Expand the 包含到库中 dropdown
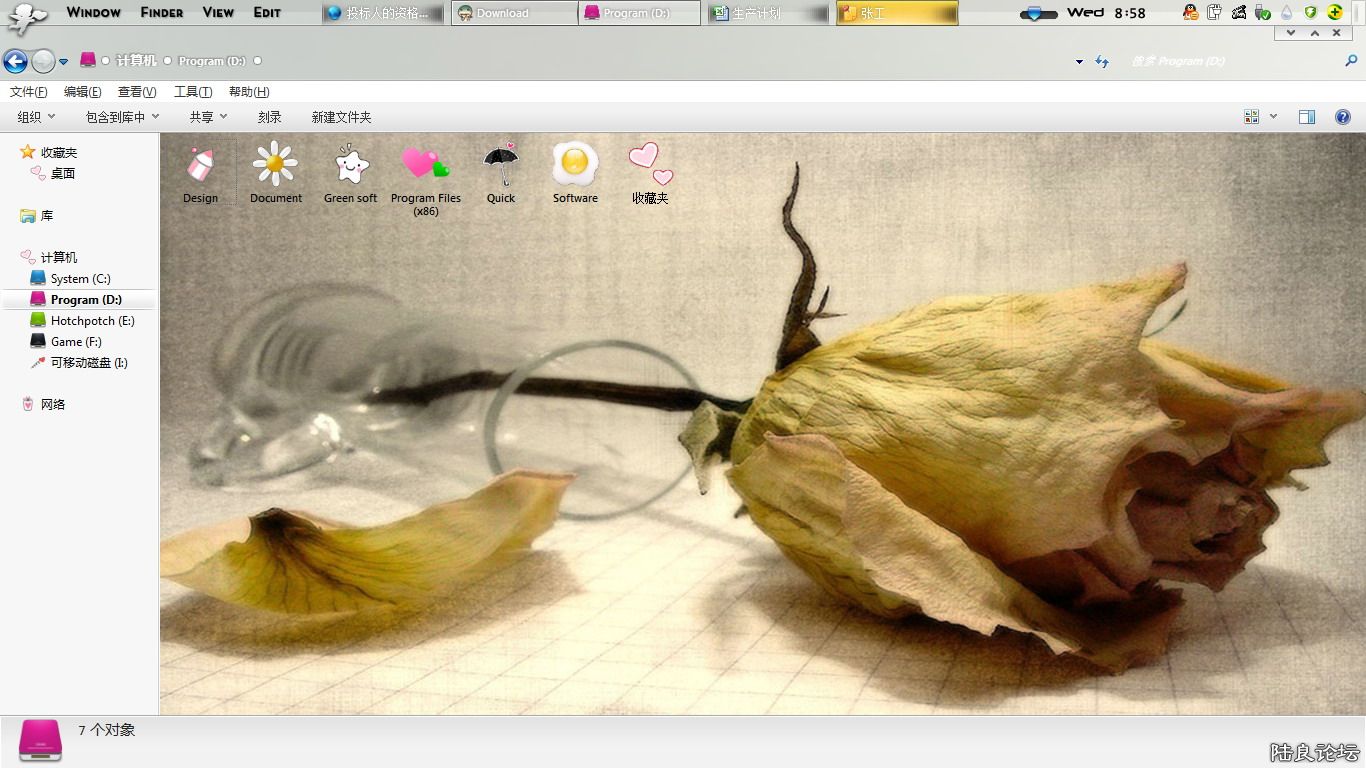Image resolution: width=1366 pixels, height=768 pixels. pyautogui.click(x=122, y=117)
